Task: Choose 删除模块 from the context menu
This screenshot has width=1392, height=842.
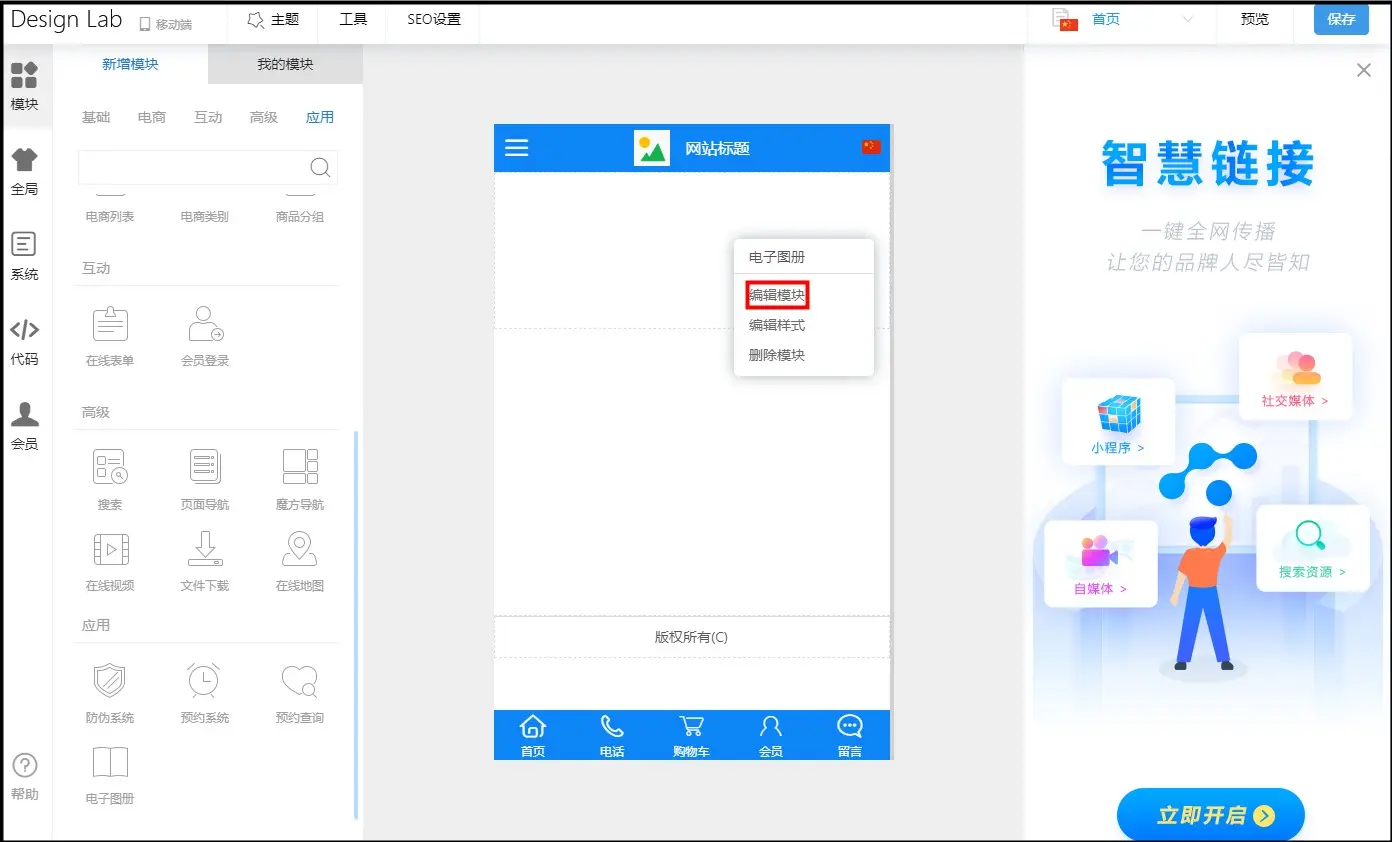Action: 777,355
